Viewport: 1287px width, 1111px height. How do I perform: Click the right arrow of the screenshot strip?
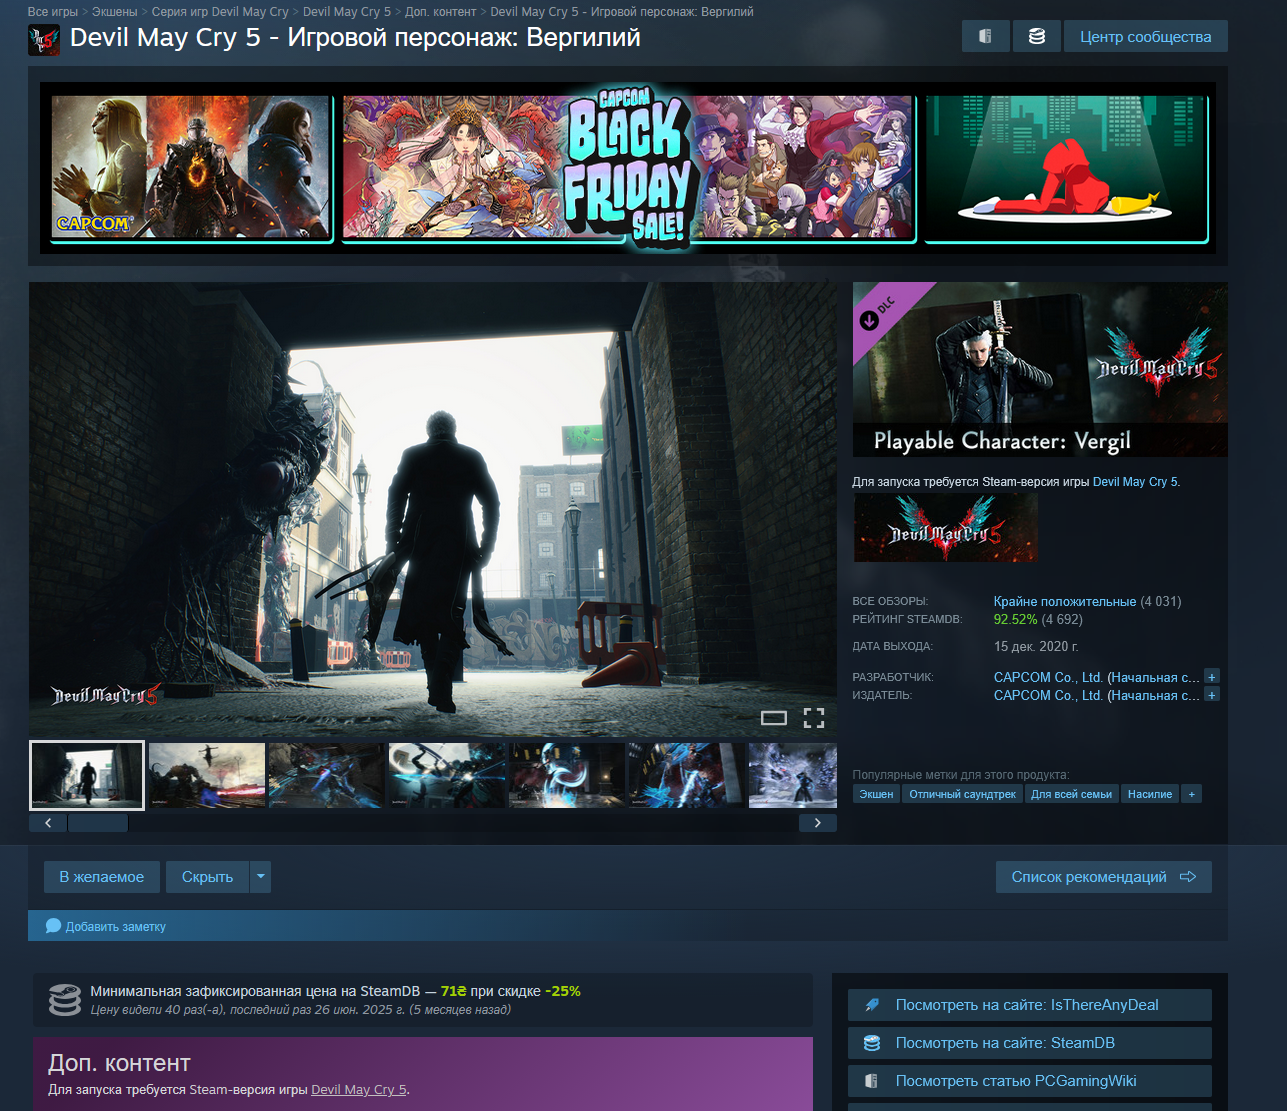818,823
